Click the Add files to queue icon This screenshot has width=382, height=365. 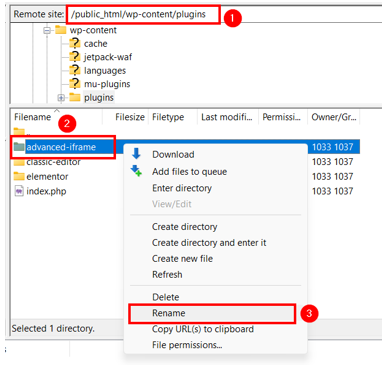pos(136,170)
